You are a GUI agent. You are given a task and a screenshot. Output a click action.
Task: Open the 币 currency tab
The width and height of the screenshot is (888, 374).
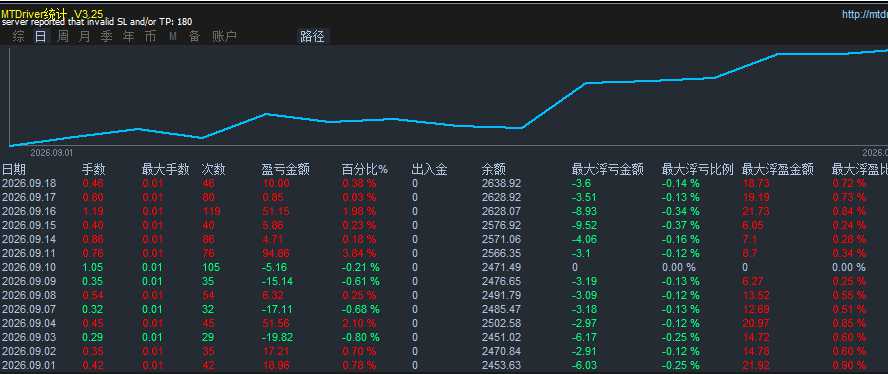pyautogui.click(x=150, y=37)
